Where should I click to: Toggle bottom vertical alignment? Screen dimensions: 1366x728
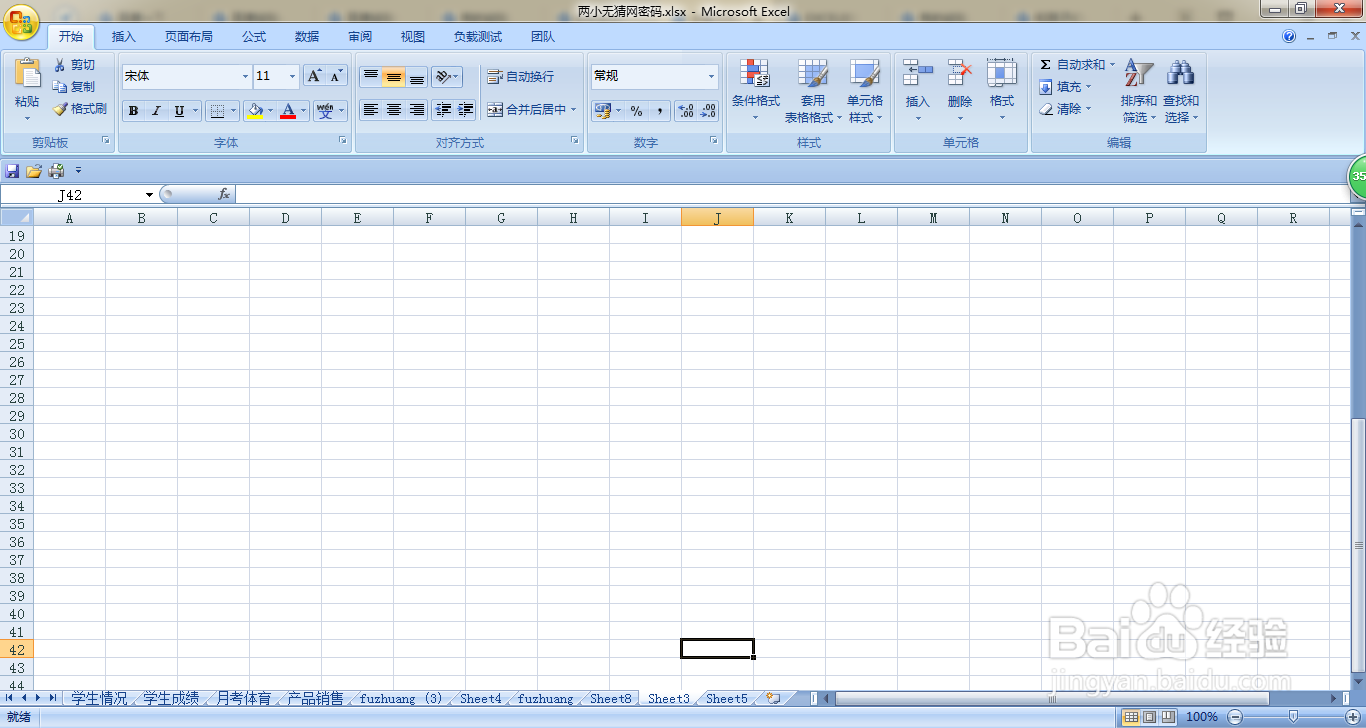[417, 77]
